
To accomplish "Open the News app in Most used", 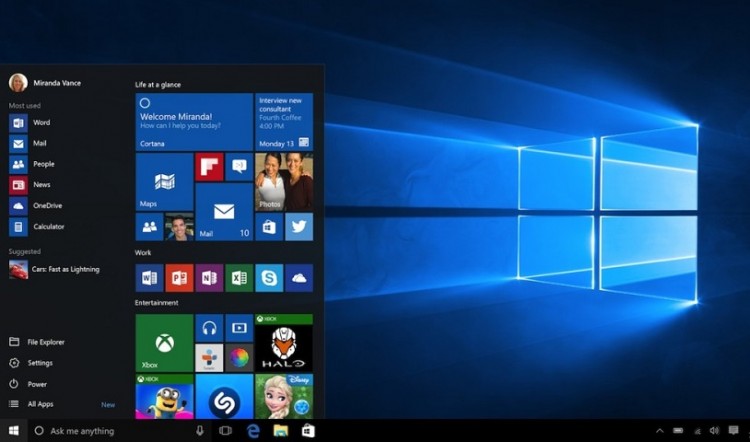I will (30, 185).
